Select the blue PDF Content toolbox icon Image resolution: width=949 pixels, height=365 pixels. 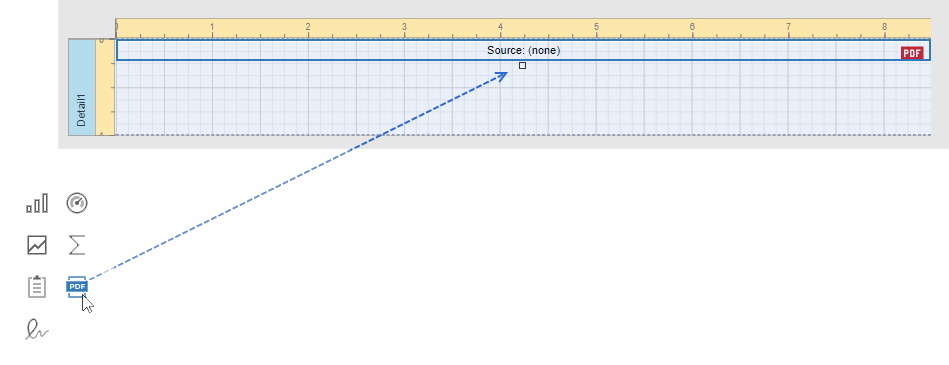[77, 286]
